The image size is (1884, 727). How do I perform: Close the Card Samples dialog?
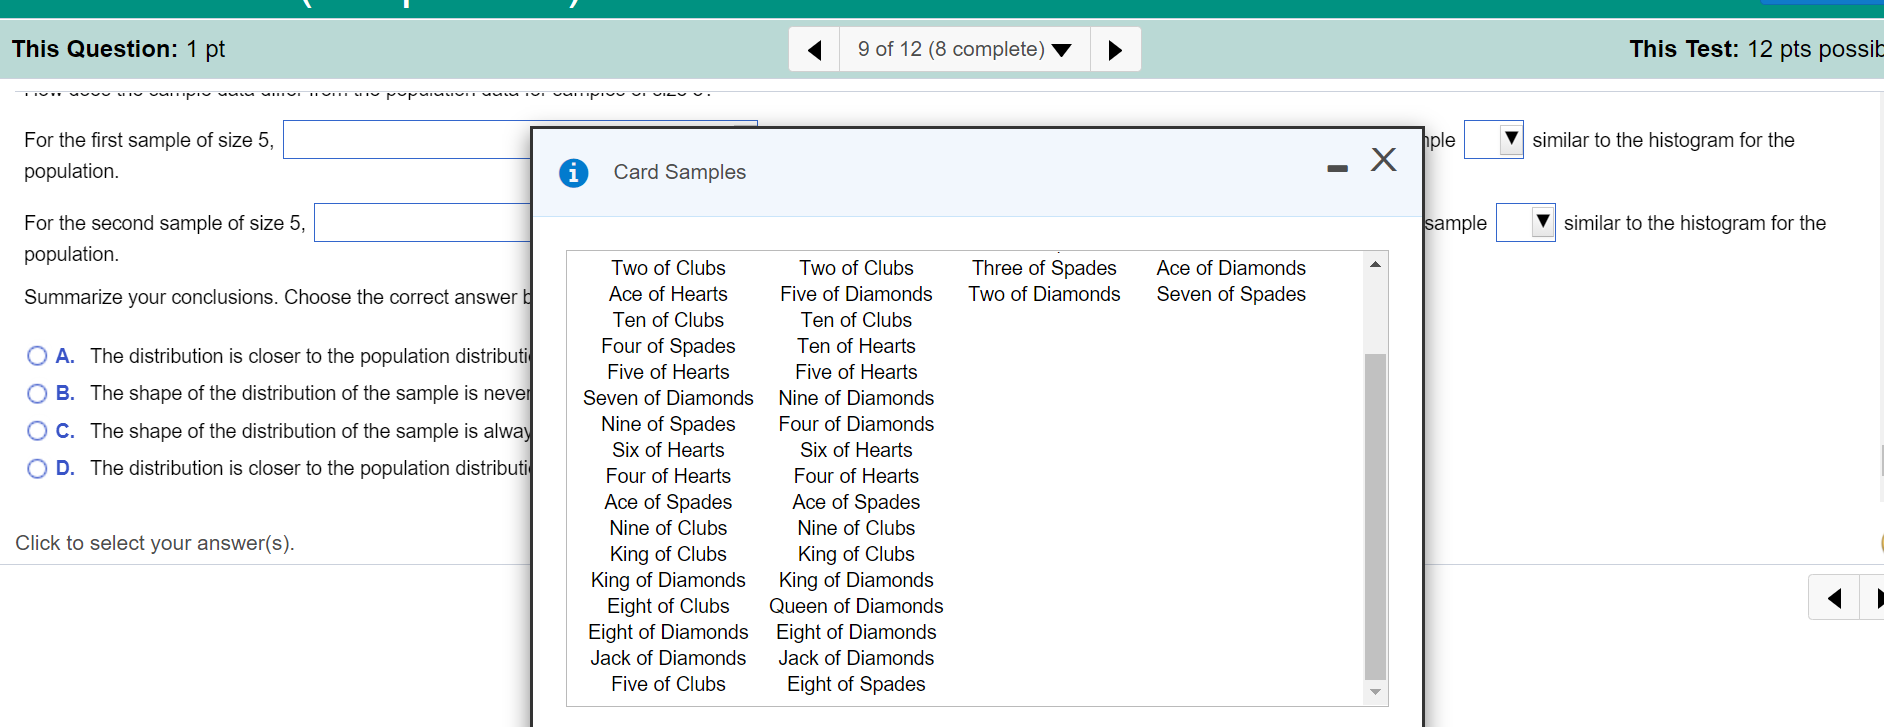pos(1384,159)
